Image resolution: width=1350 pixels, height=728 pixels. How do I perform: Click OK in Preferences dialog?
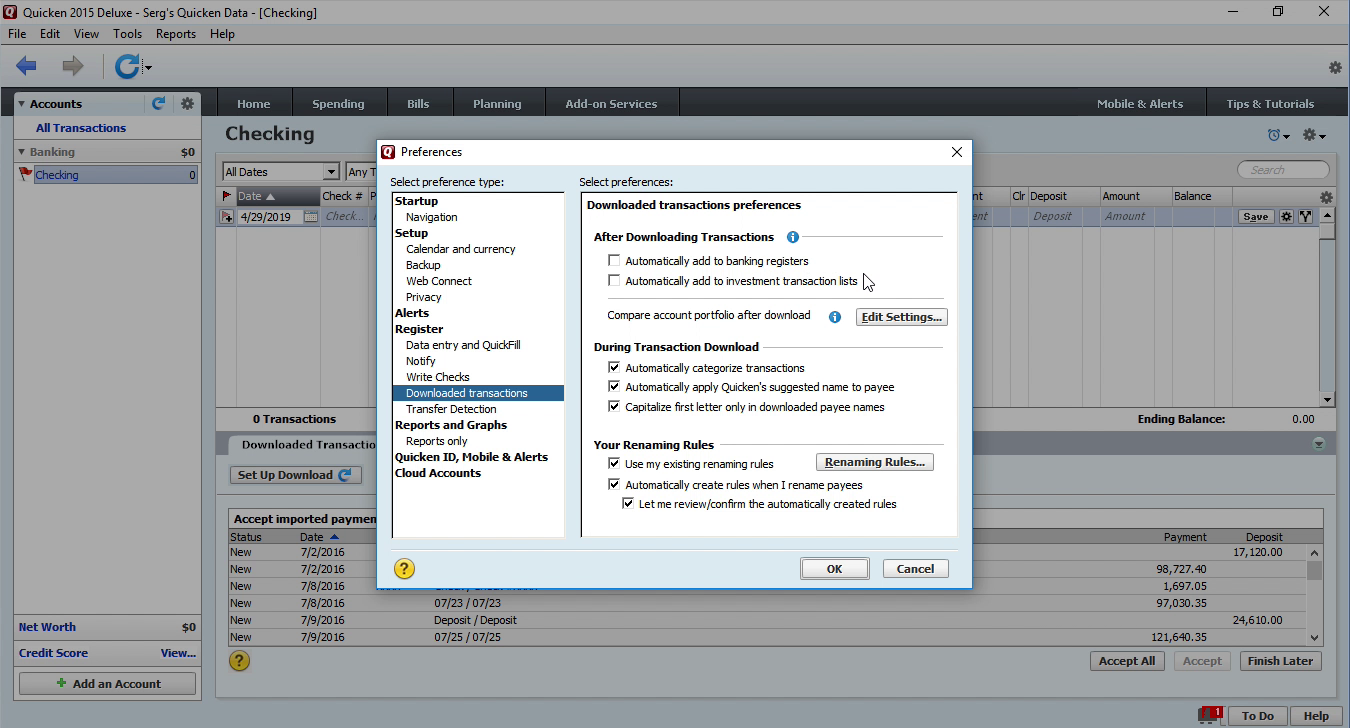point(834,569)
